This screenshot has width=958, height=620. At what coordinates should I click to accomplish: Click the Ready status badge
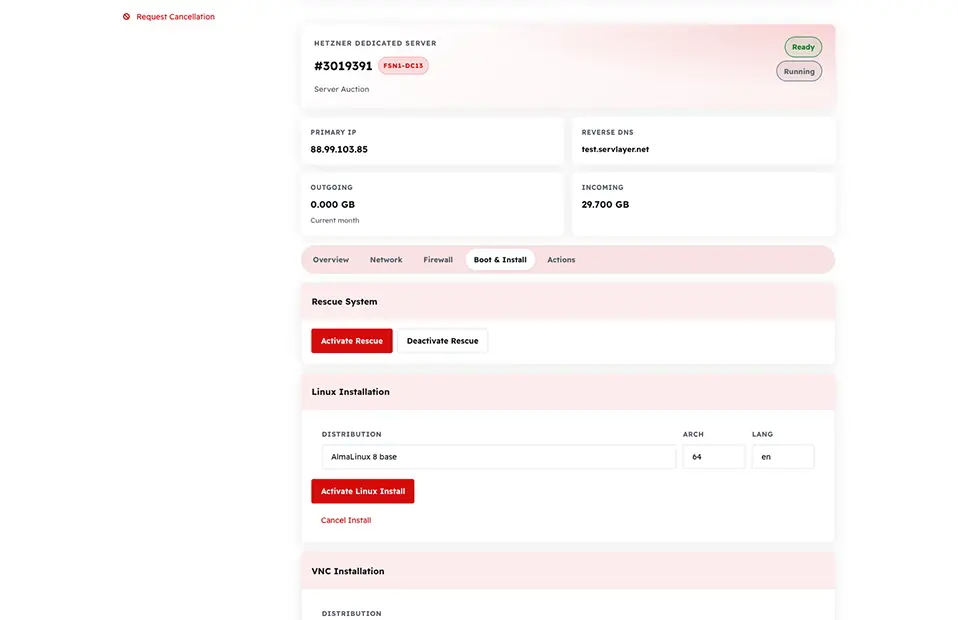tap(803, 47)
